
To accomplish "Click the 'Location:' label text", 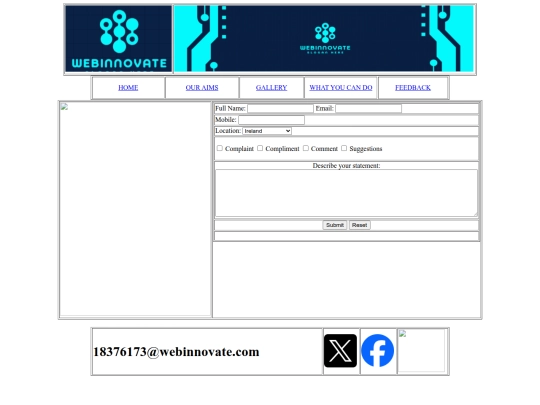I will 228,131.
